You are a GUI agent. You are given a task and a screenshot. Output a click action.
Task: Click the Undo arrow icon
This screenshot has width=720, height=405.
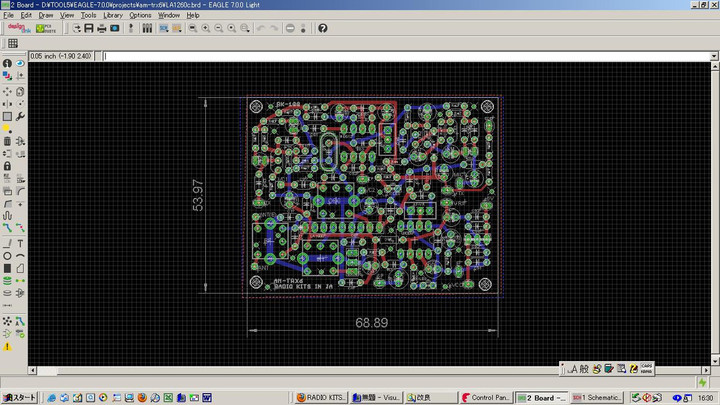click(x=261, y=28)
